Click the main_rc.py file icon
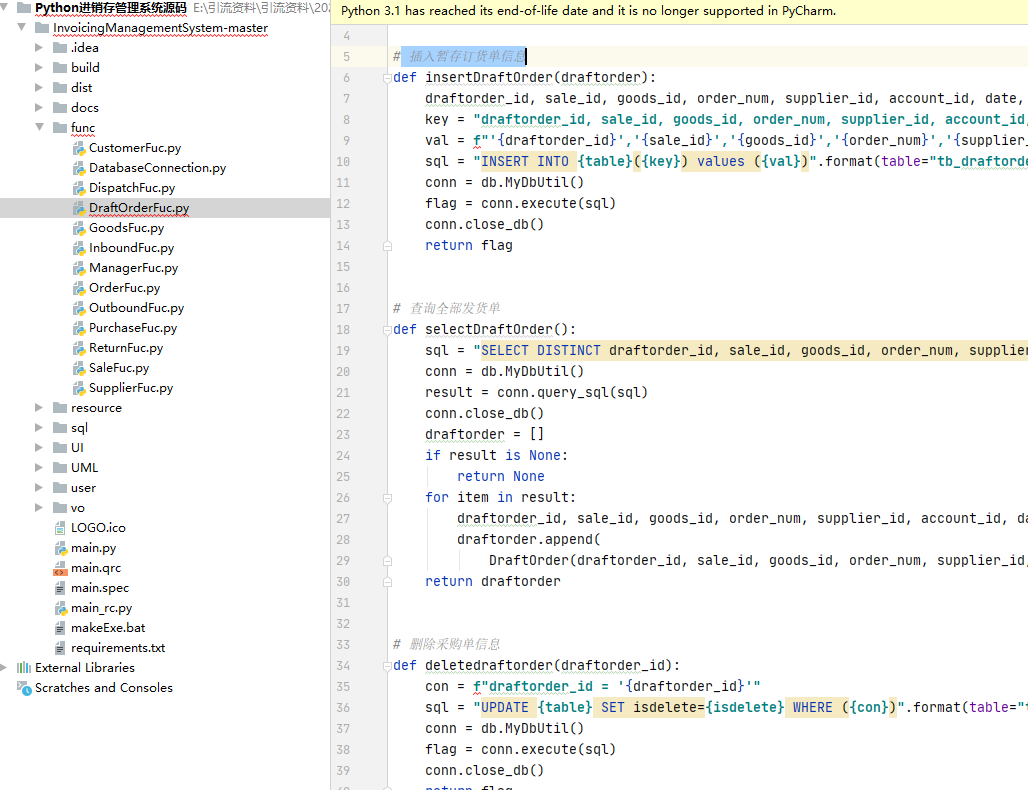This screenshot has width=1028, height=790. coord(60,608)
